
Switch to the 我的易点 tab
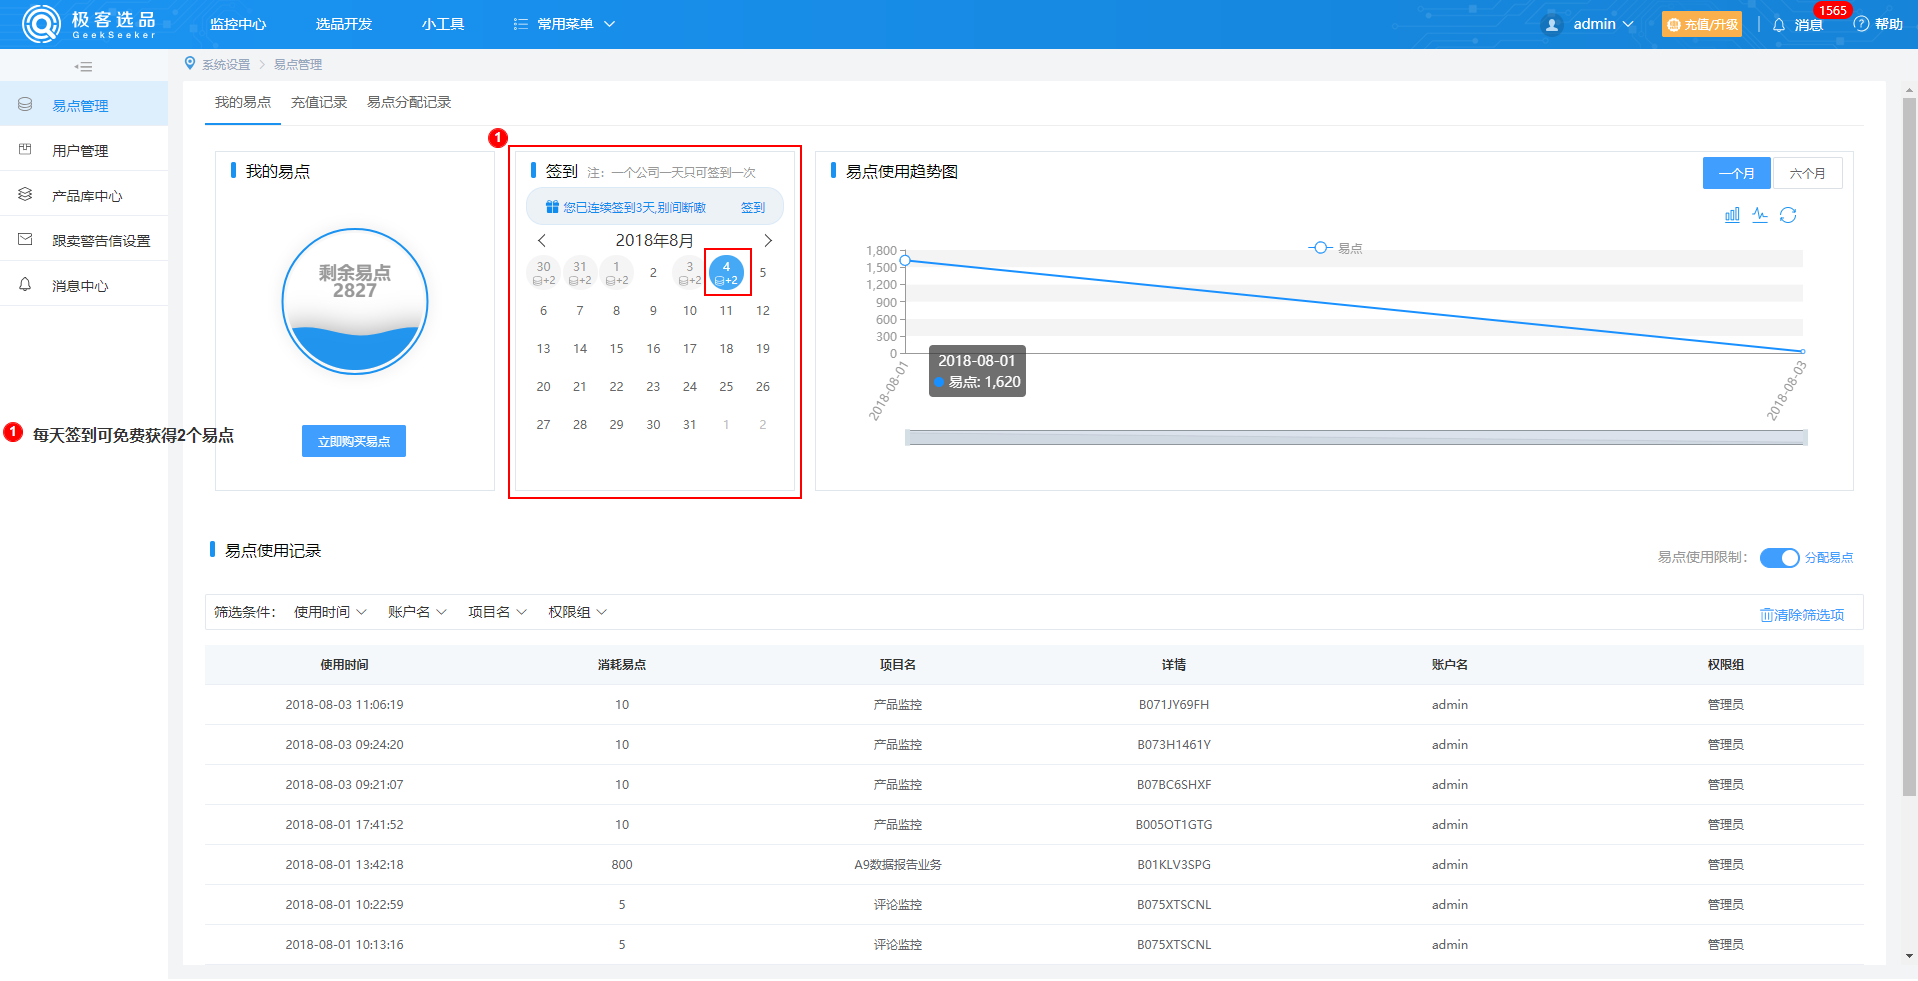(243, 102)
